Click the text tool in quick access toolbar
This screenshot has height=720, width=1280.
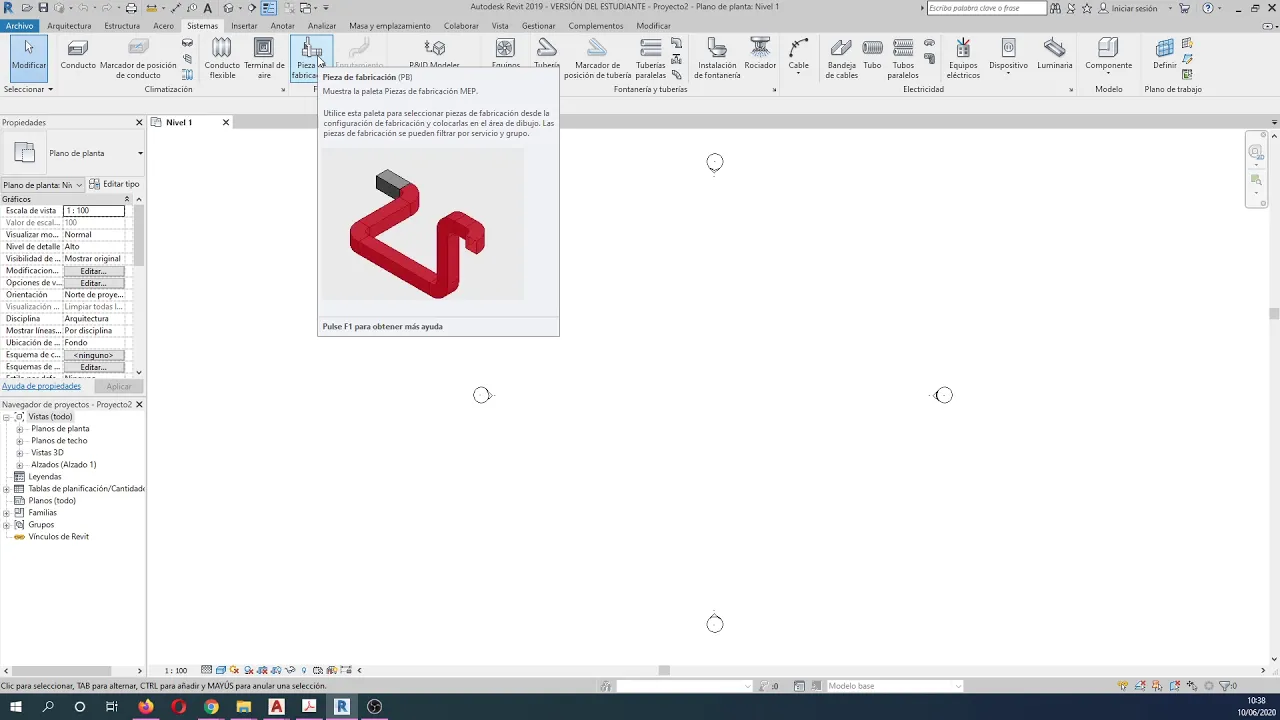208,8
